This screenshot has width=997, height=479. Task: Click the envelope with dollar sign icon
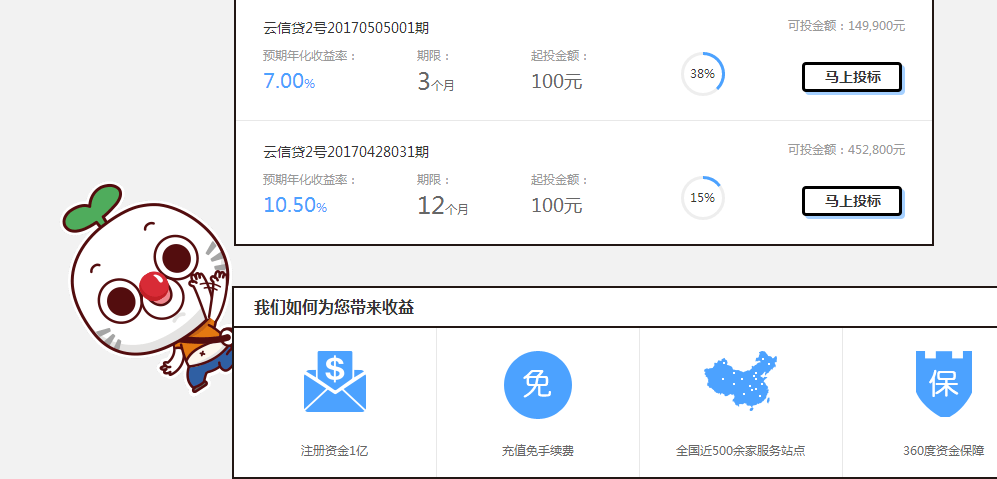click(334, 382)
